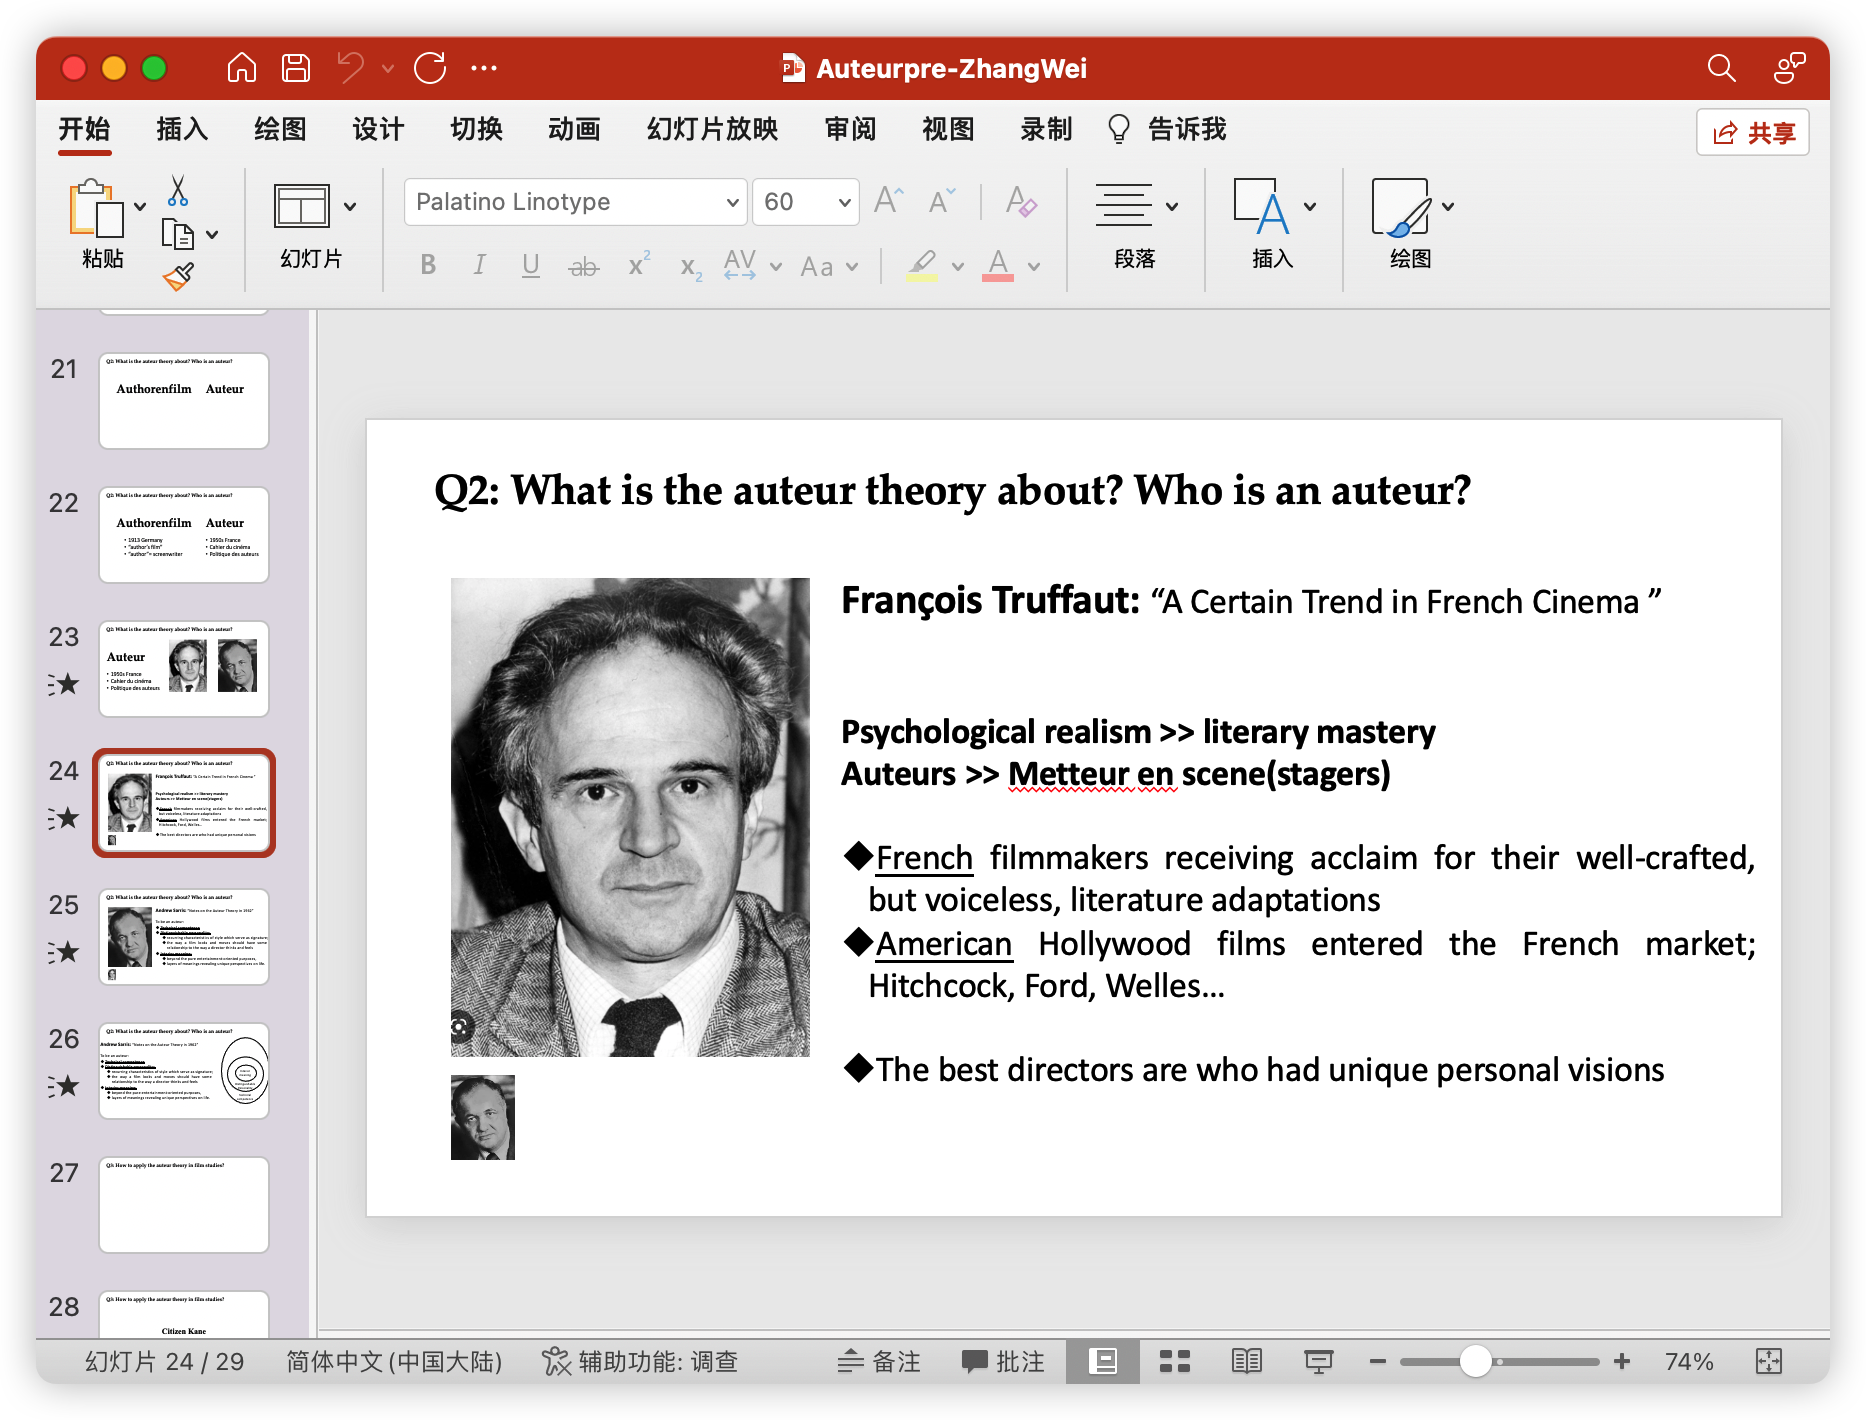The image size is (1866, 1420).
Task: Click zoom out minus button
Action: pyautogui.click(x=1377, y=1361)
